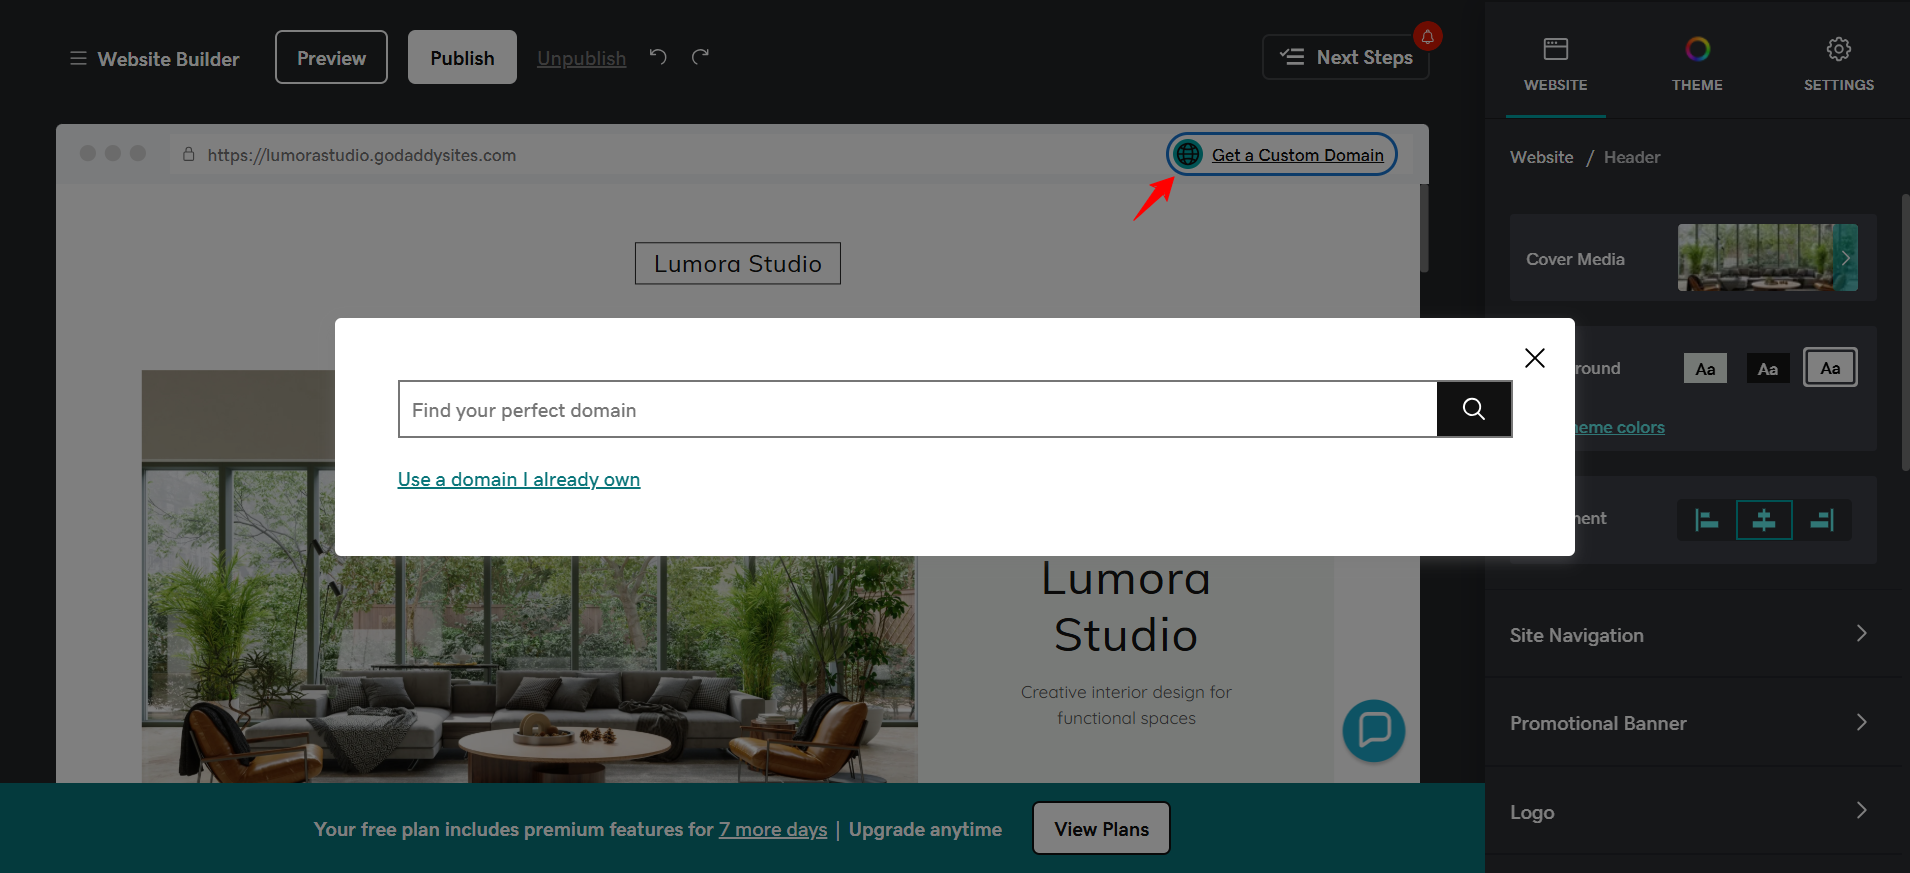Close the domain search dialog

click(1535, 358)
